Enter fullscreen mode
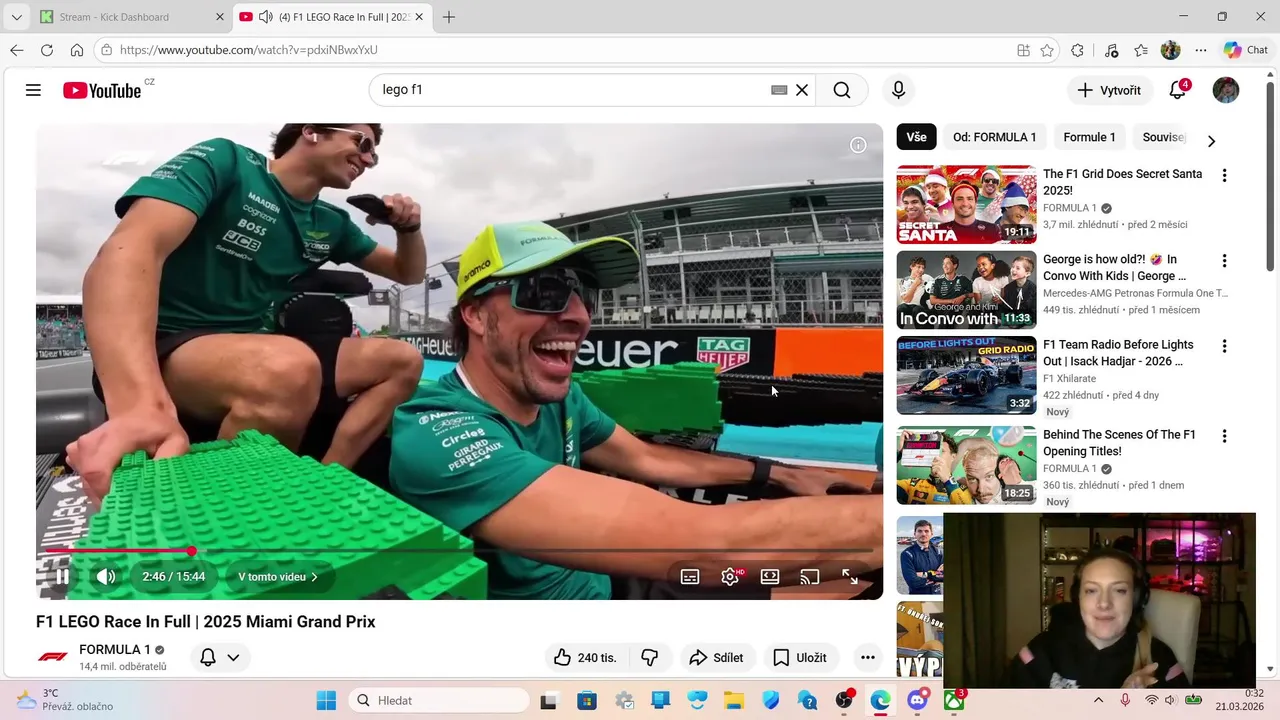 [850, 576]
